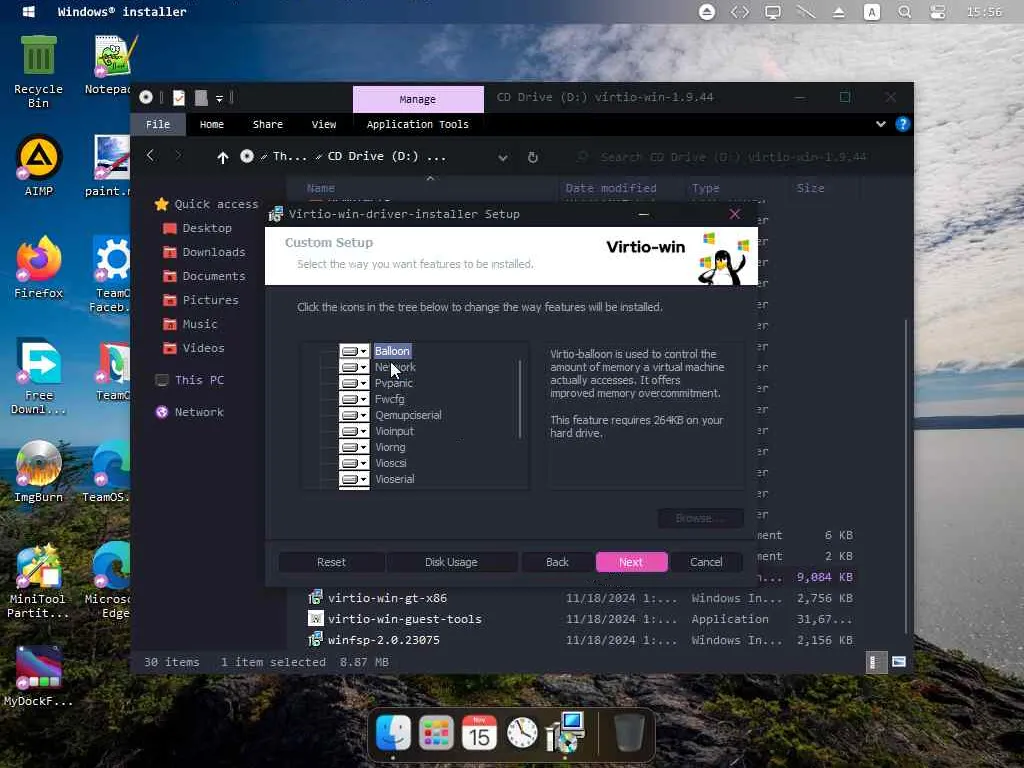Open MiniTool Partition Wizard shortcut
Viewport: 1024px width, 768px height.
(x=37, y=581)
